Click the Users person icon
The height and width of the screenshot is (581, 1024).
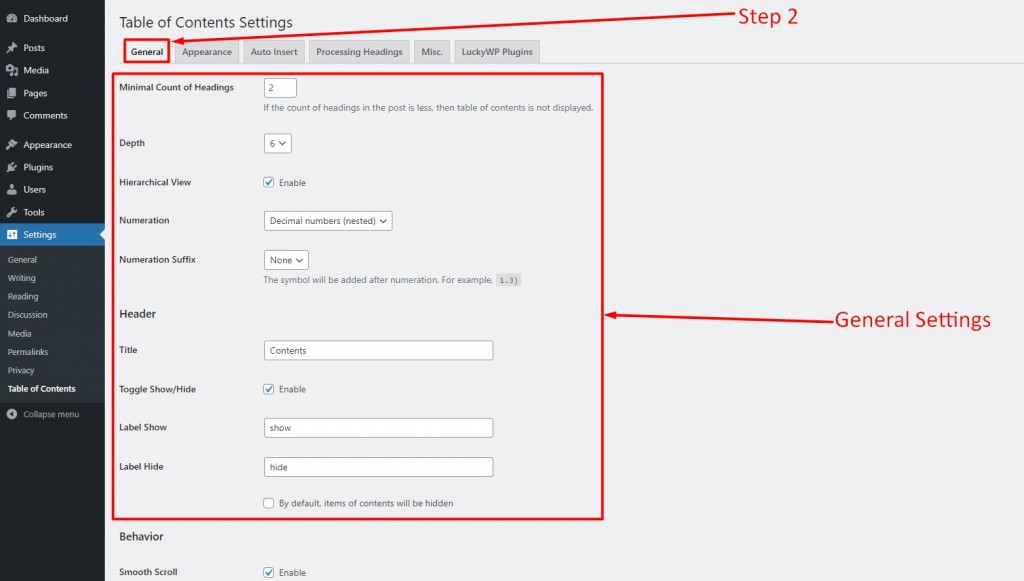[12, 189]
